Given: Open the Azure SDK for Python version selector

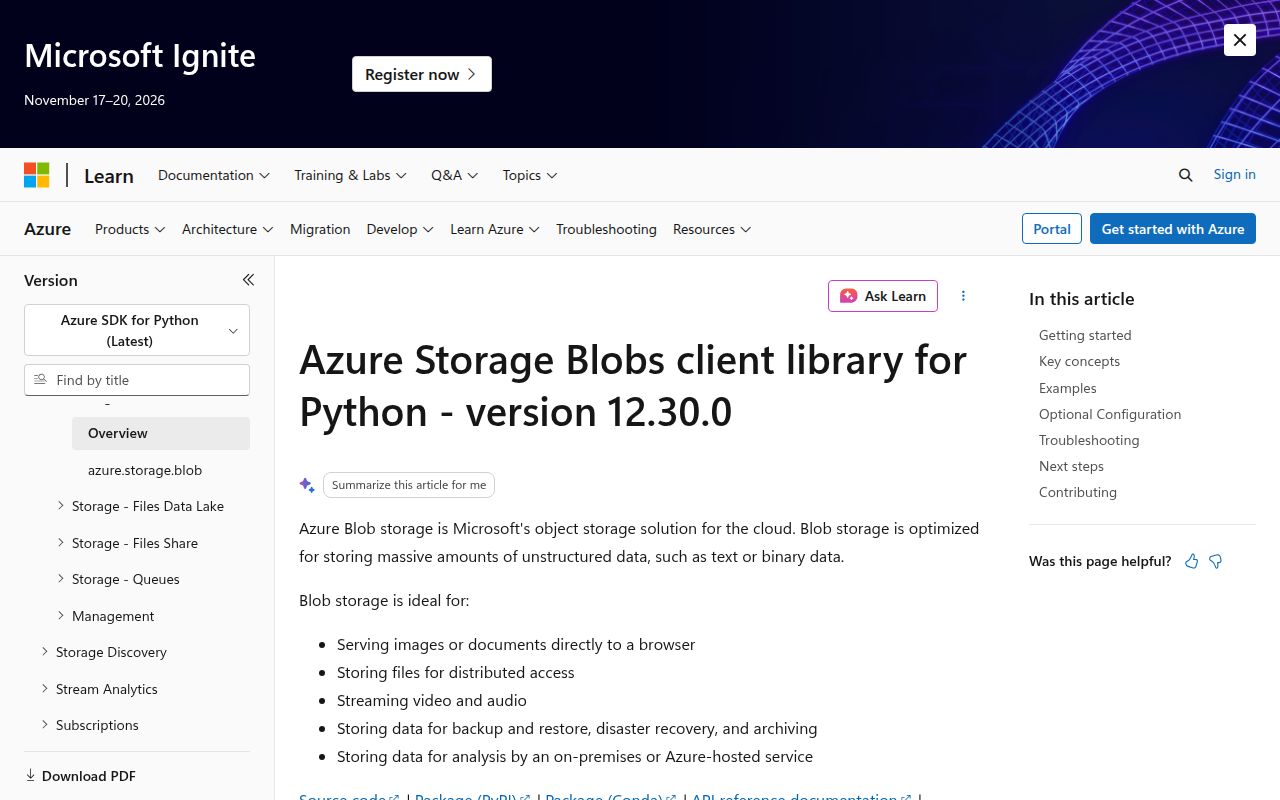Looking at the screenshot, I should (137, 330).
